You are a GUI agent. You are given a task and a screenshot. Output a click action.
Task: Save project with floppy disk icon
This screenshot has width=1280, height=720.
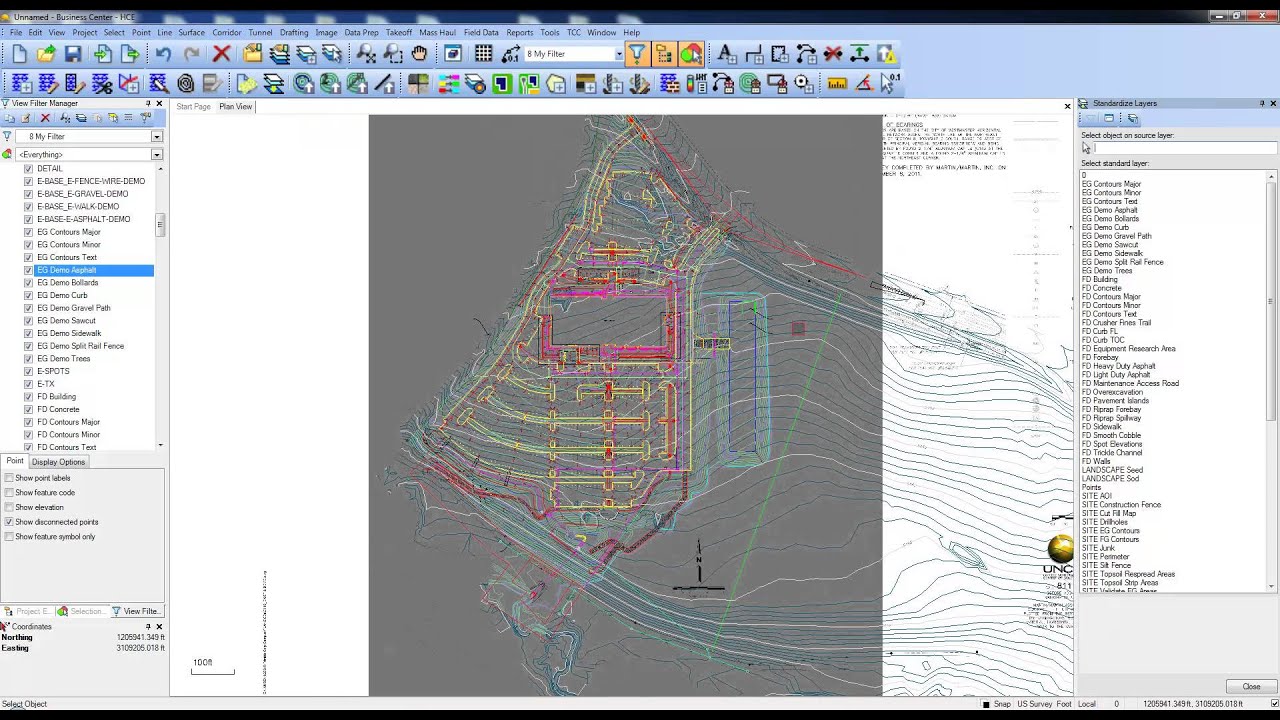click(x=73, y=54)
